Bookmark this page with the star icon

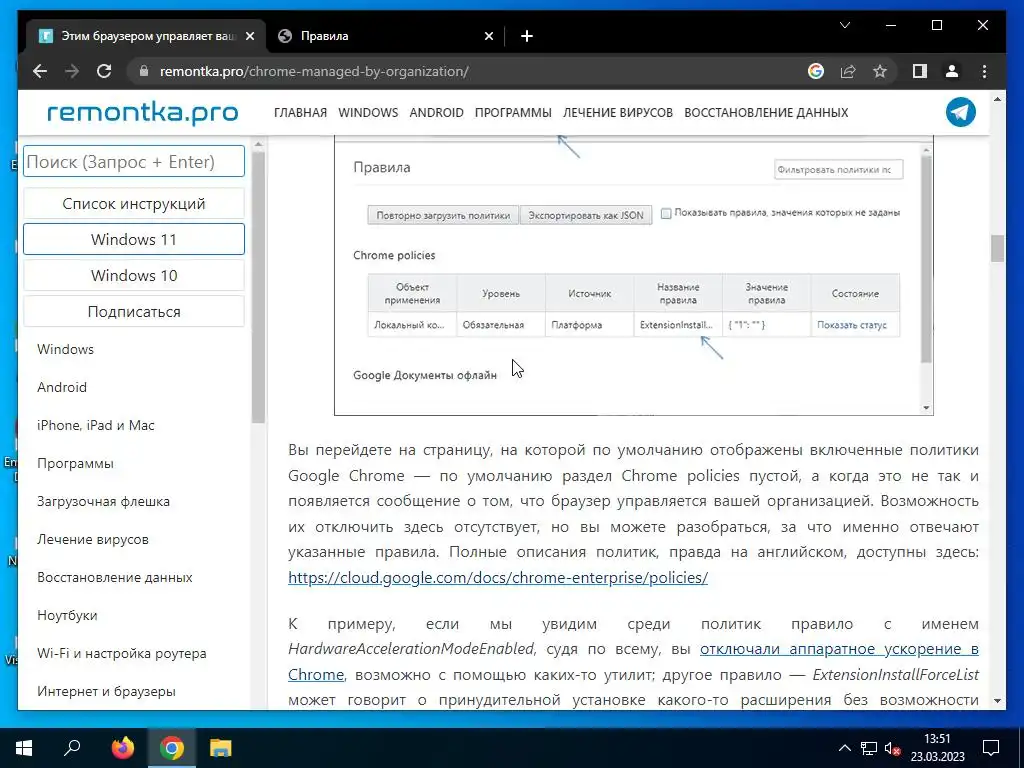[x=880, y=71]
